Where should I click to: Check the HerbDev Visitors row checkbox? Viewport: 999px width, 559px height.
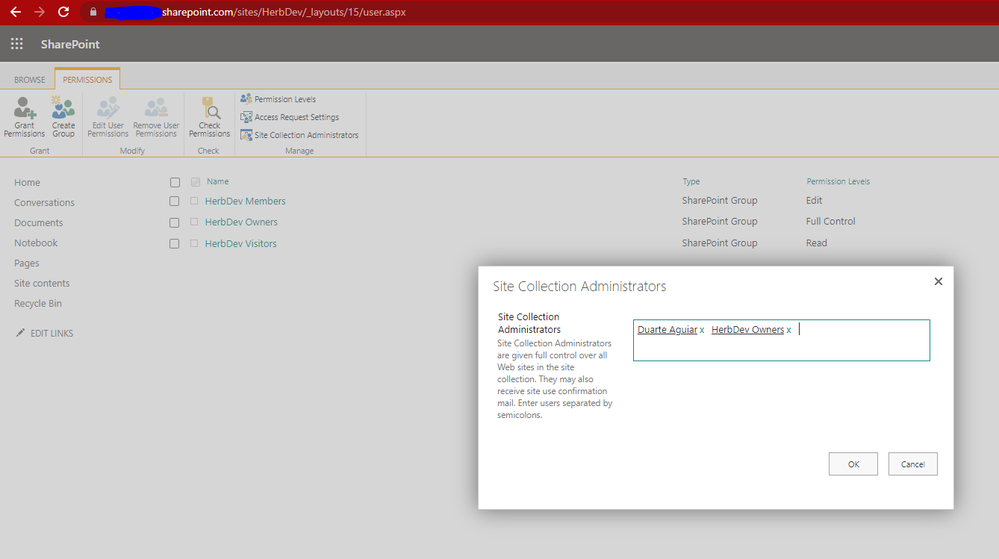(x=174, y=243)
